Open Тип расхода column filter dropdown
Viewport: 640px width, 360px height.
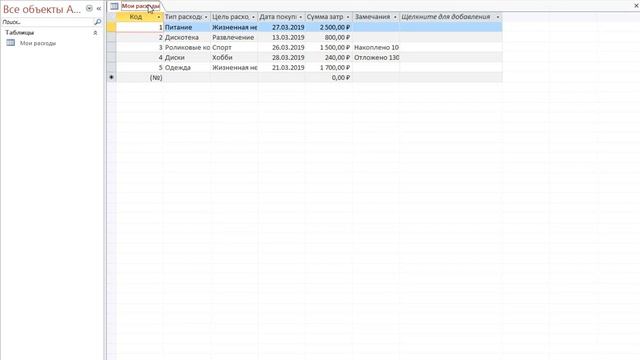[x=206, y=17]
